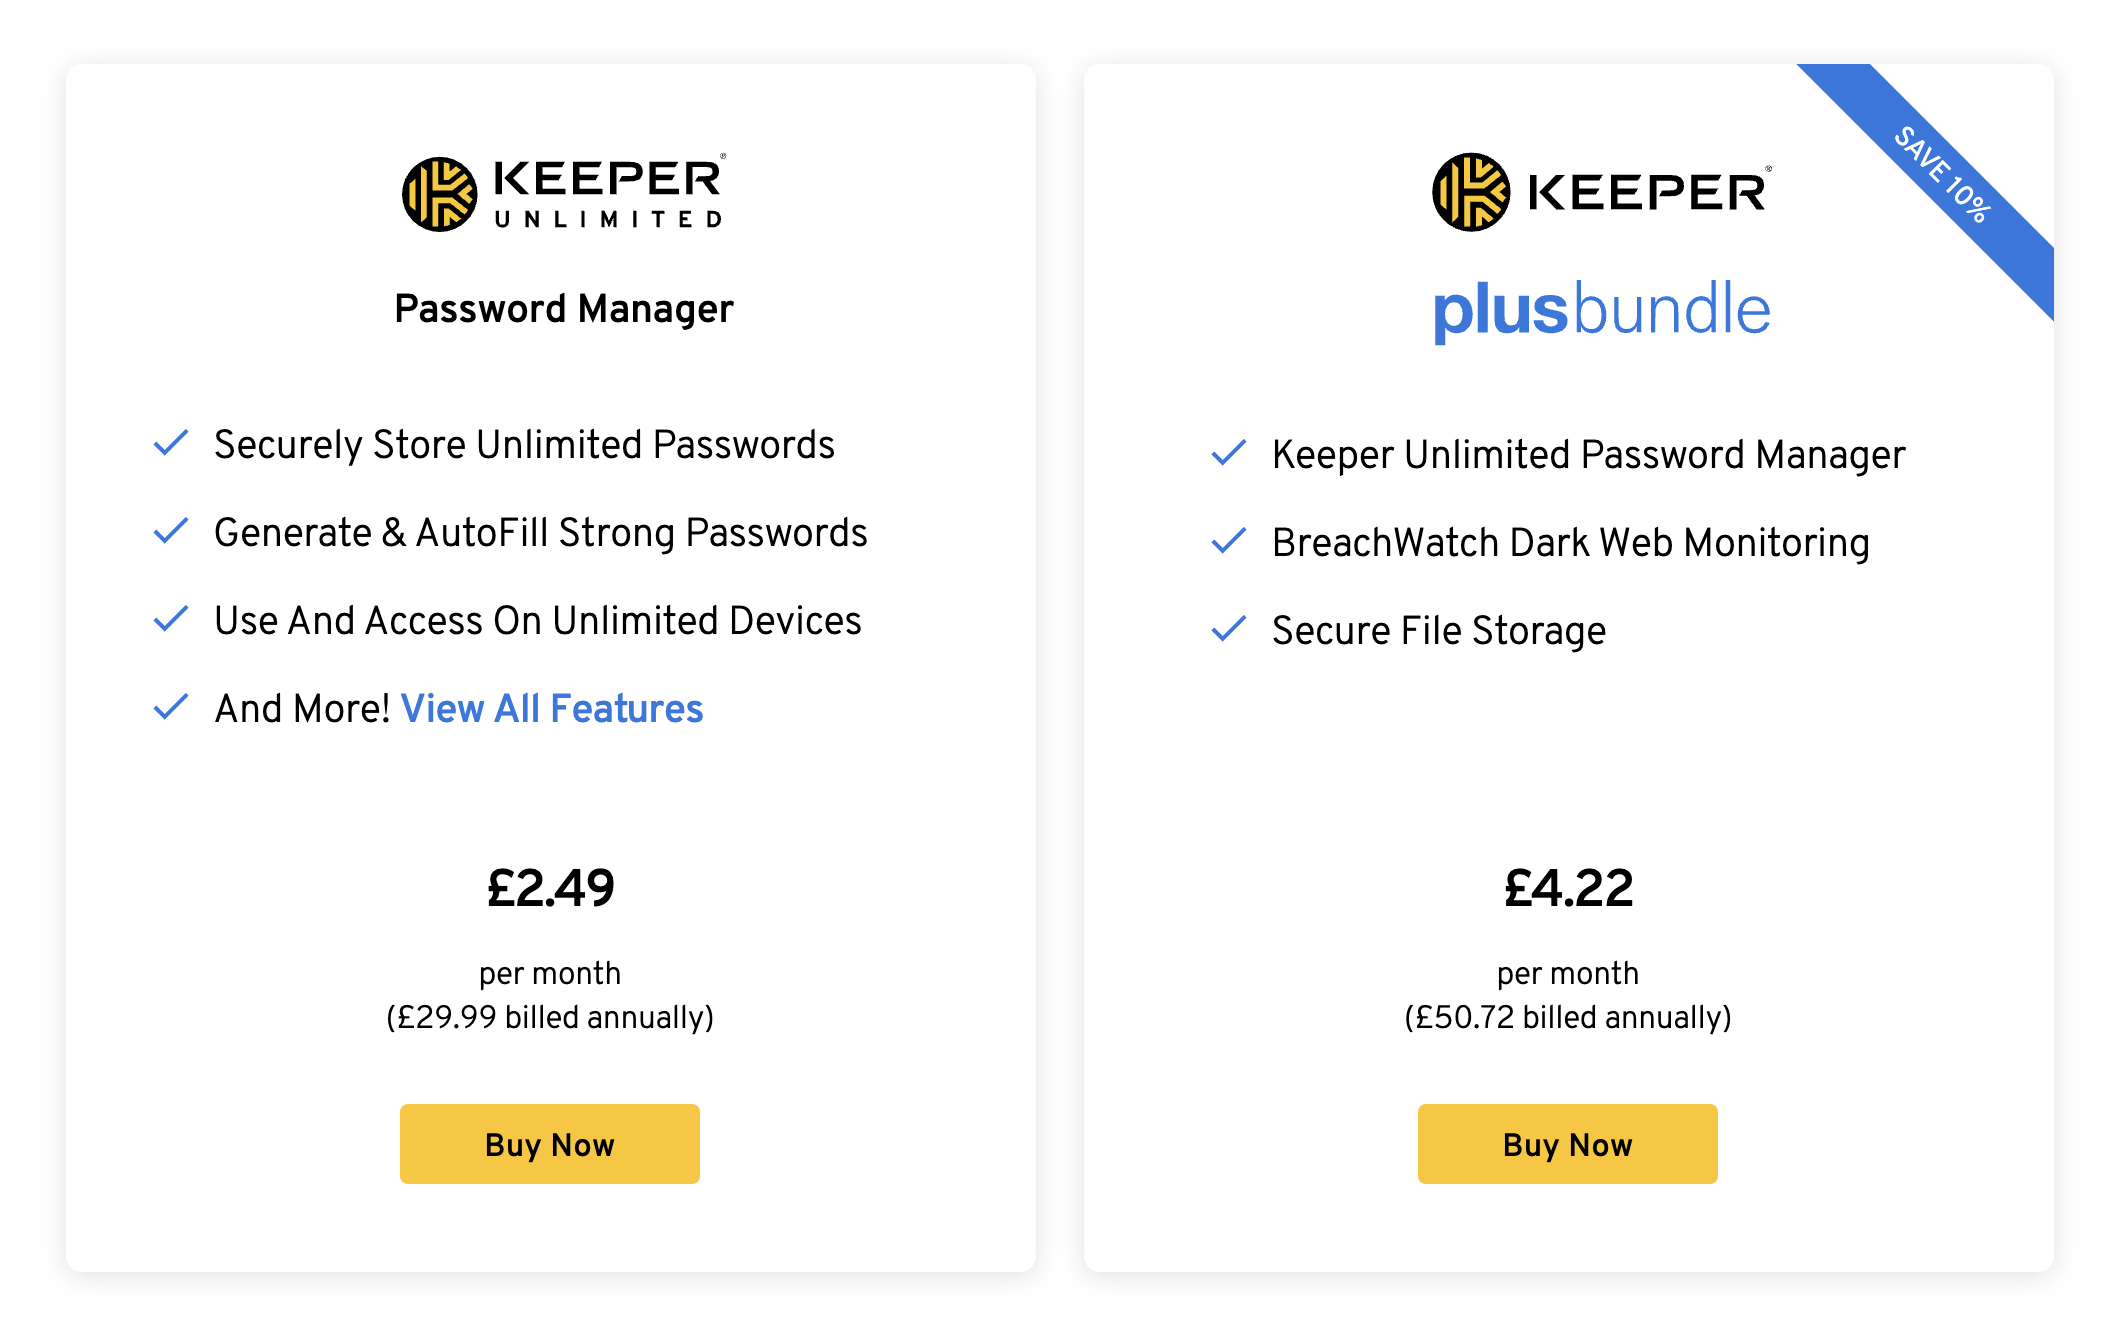Click the plusbundle heading text

[1601, 309]
